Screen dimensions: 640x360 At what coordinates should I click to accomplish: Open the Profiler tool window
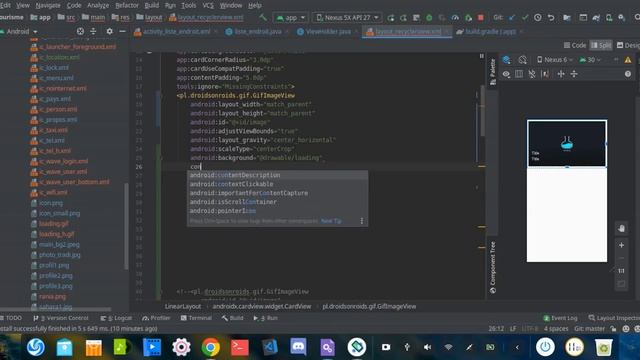(x=156, y=318)
